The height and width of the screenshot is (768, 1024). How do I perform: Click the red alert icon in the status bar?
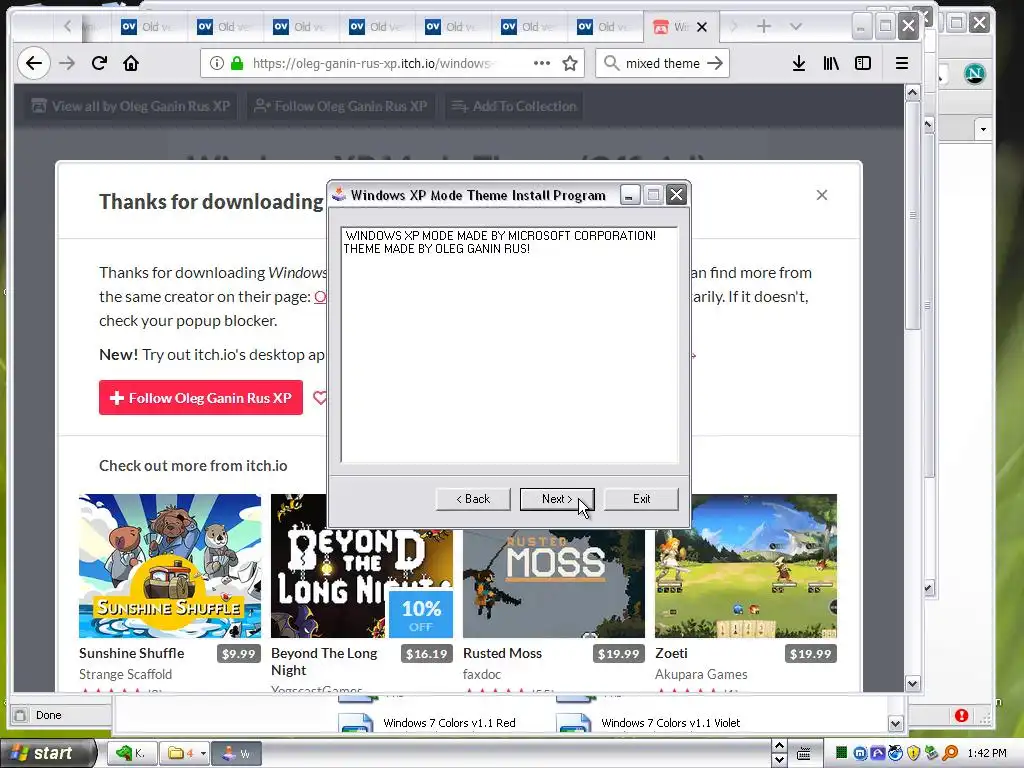click(x=961, y=715)
